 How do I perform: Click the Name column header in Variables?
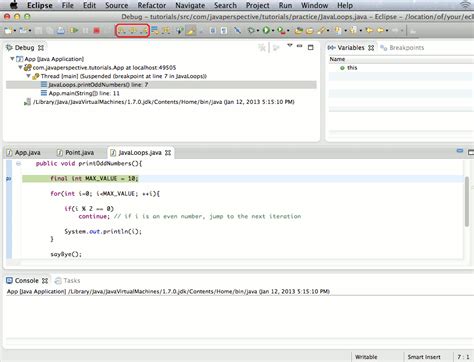tap(337, 59)
